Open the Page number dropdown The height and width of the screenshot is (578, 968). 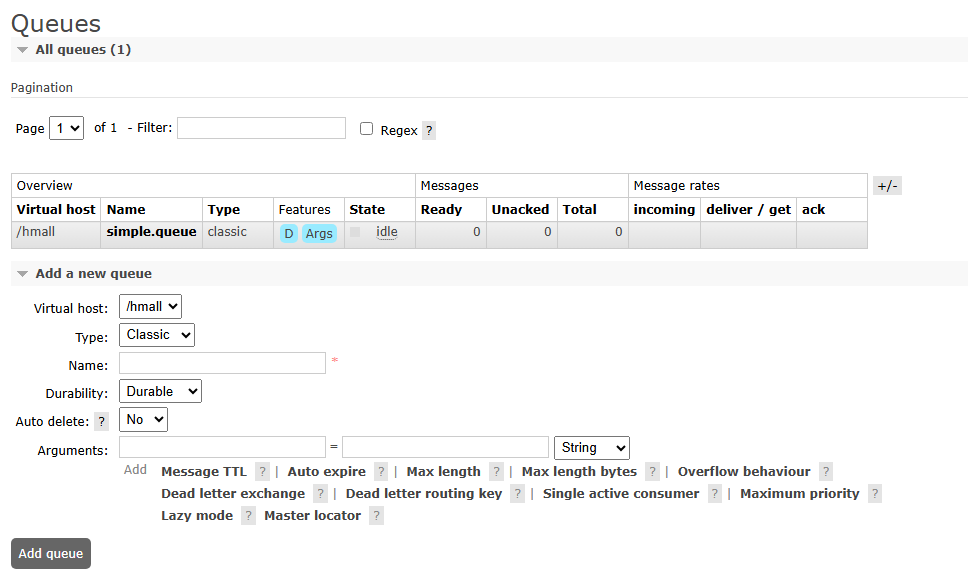[x=67, y=128]
